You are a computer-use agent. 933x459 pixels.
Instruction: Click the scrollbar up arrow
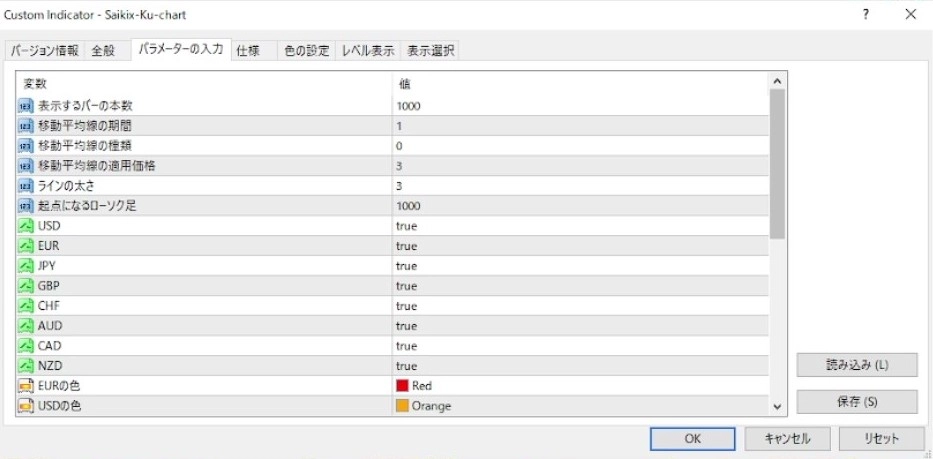777,82
